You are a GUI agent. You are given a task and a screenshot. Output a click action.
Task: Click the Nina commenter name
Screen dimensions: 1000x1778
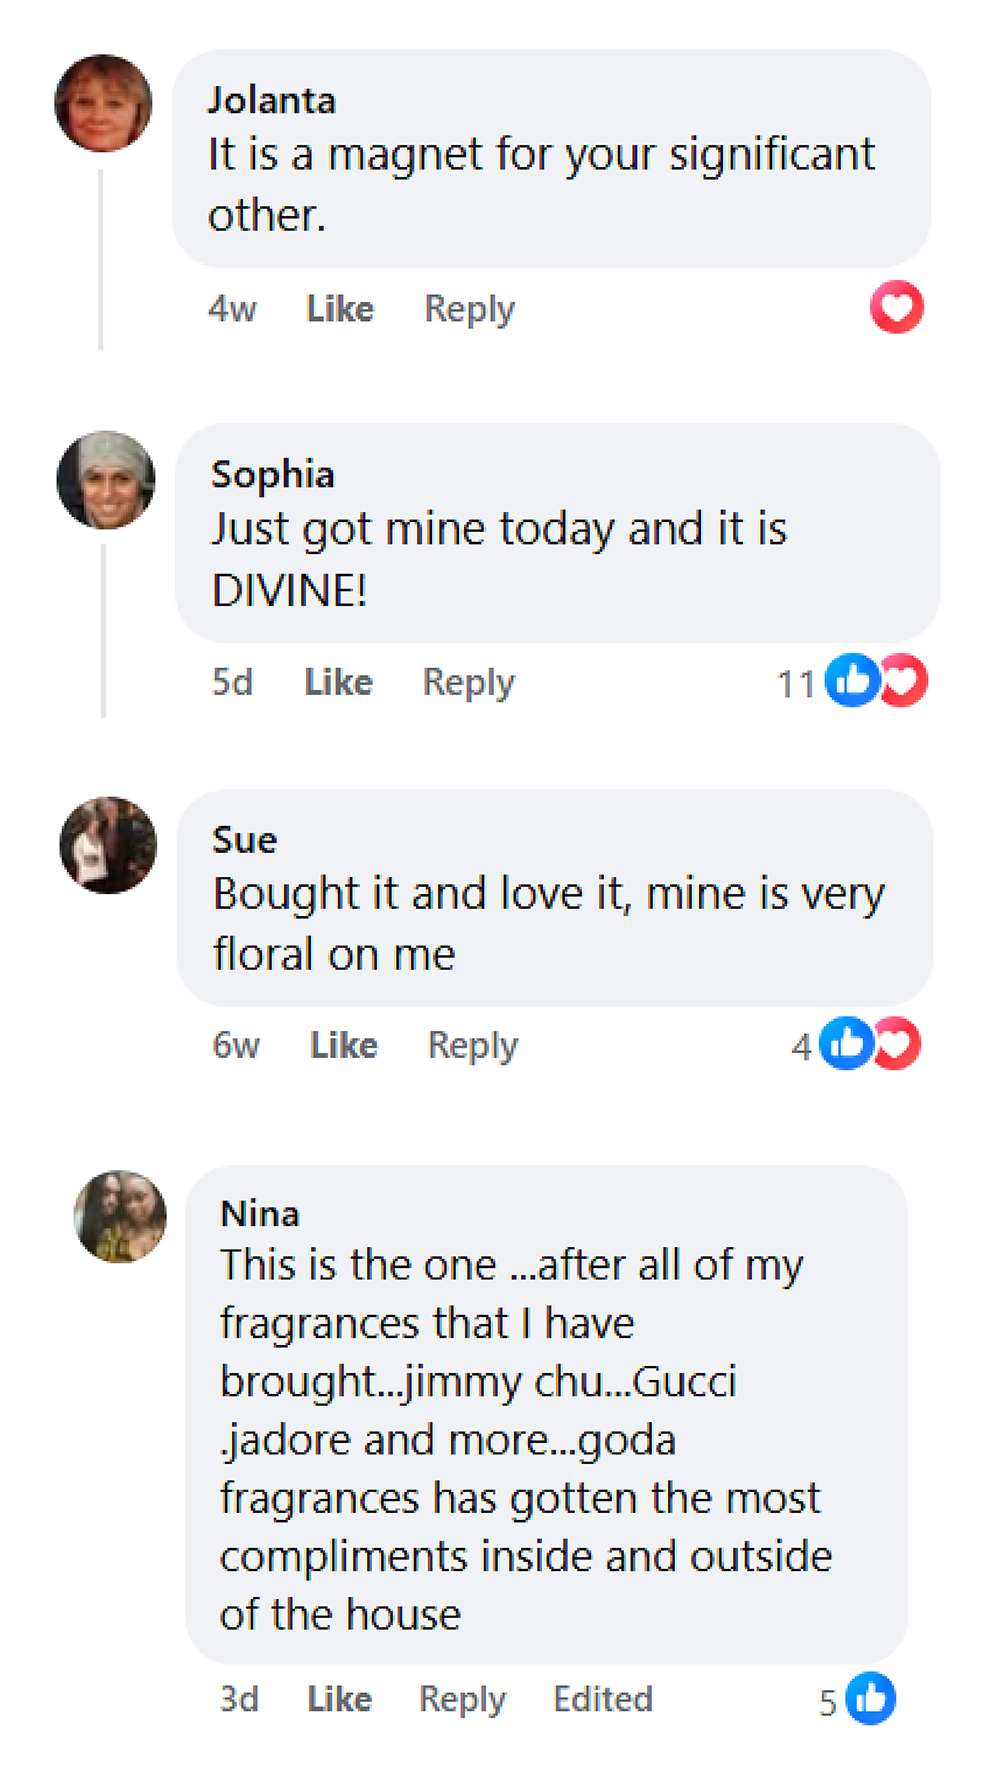click(260, 1213)
